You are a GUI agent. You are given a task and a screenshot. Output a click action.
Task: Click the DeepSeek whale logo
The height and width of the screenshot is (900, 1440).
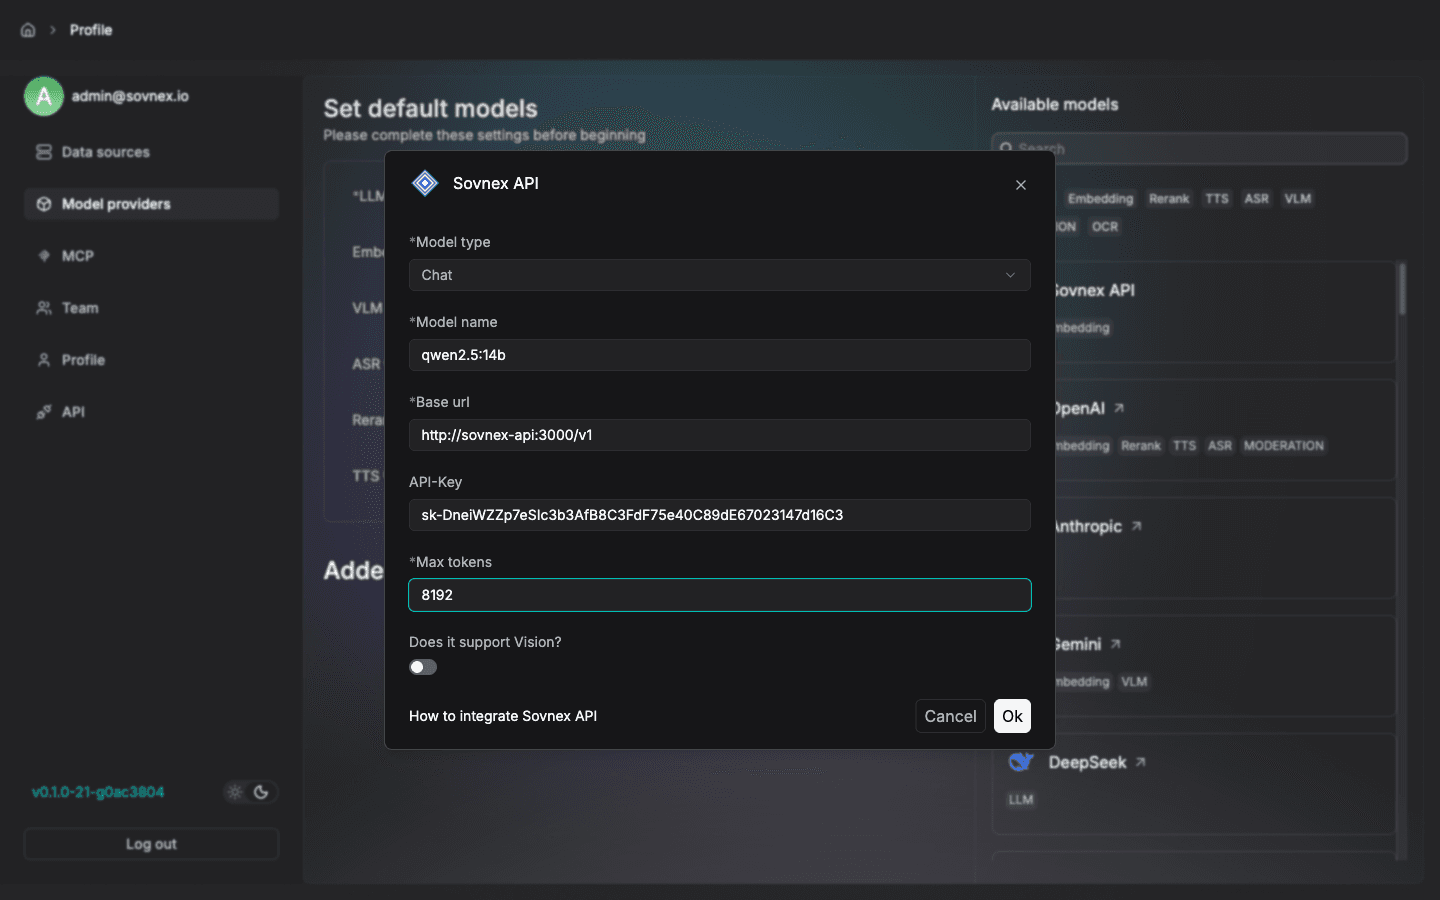tap(1021, 762)
